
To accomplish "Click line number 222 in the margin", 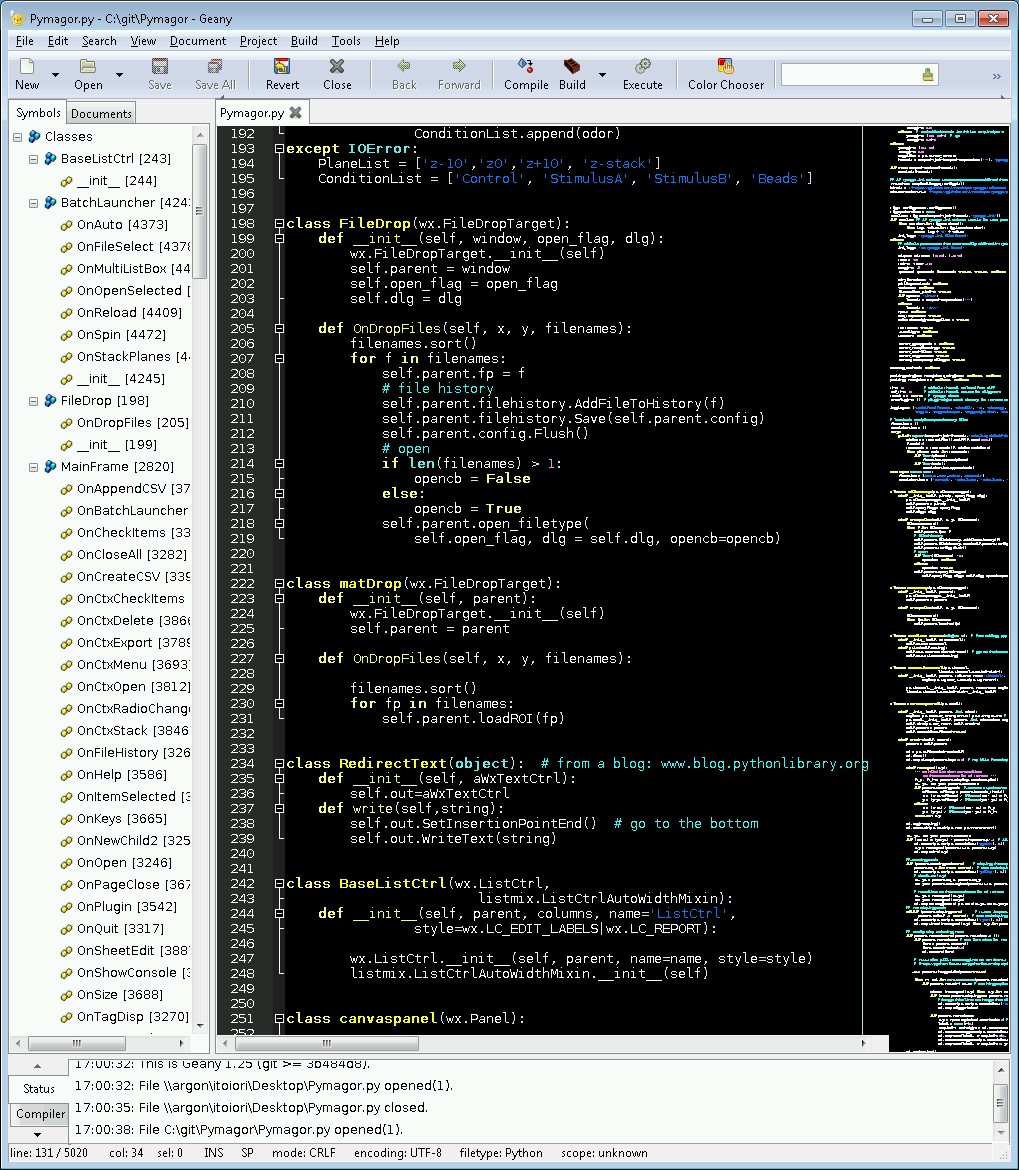I will click(x=242, y=584).
